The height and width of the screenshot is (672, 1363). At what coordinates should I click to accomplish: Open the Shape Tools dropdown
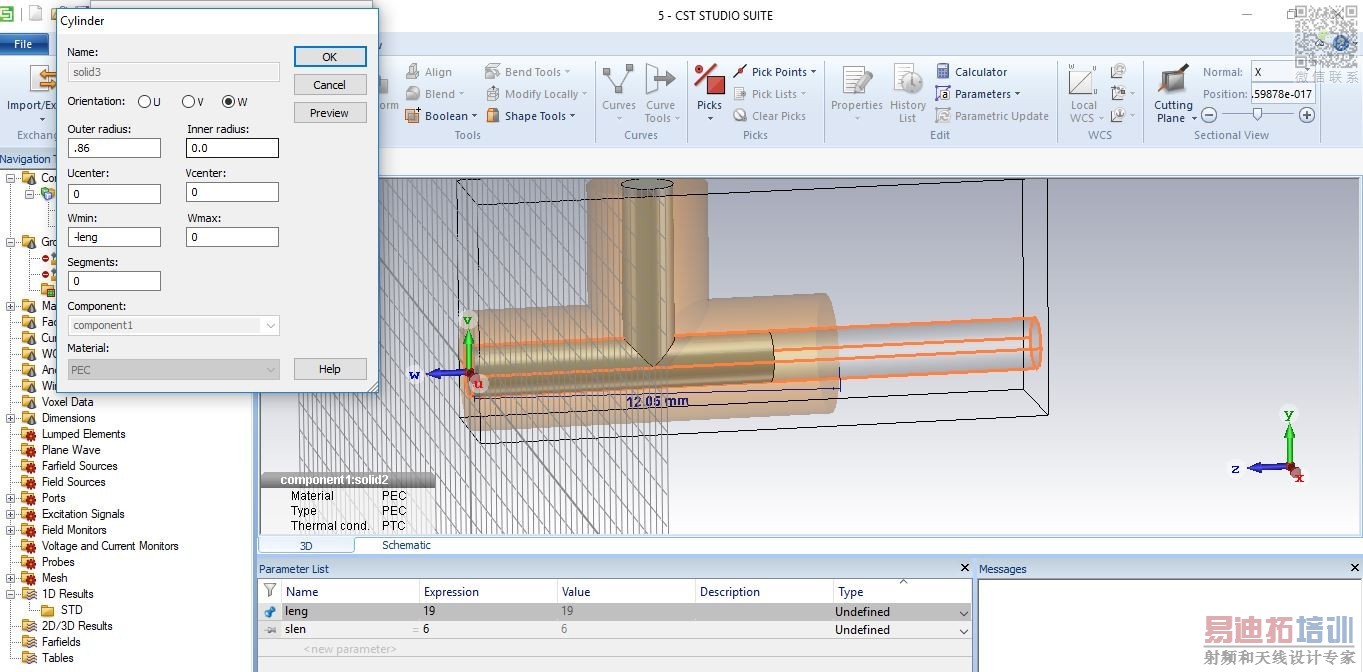click(x=532, y=116)
